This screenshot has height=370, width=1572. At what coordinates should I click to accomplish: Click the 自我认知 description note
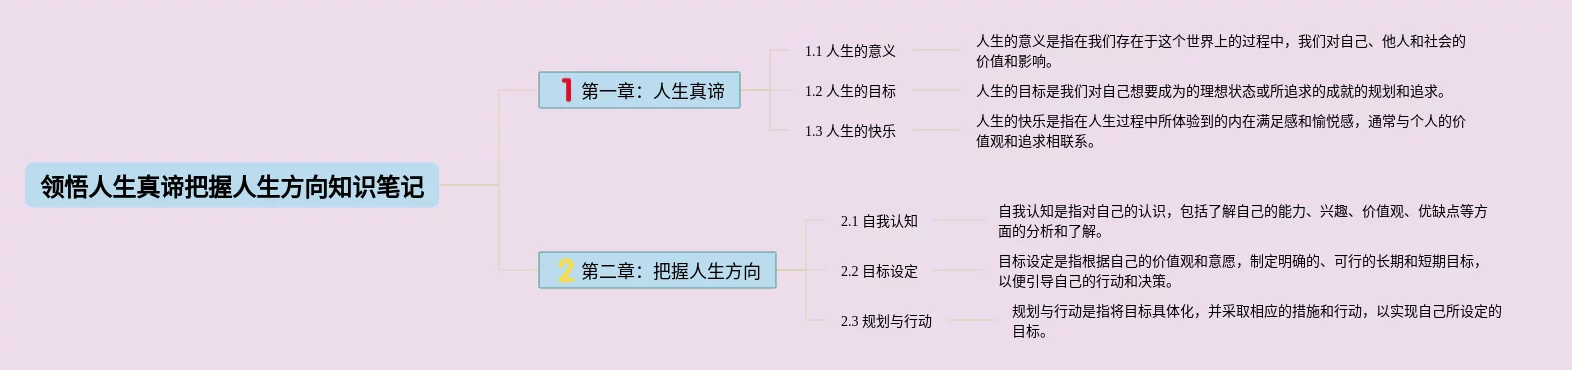tap(1243, 221)
